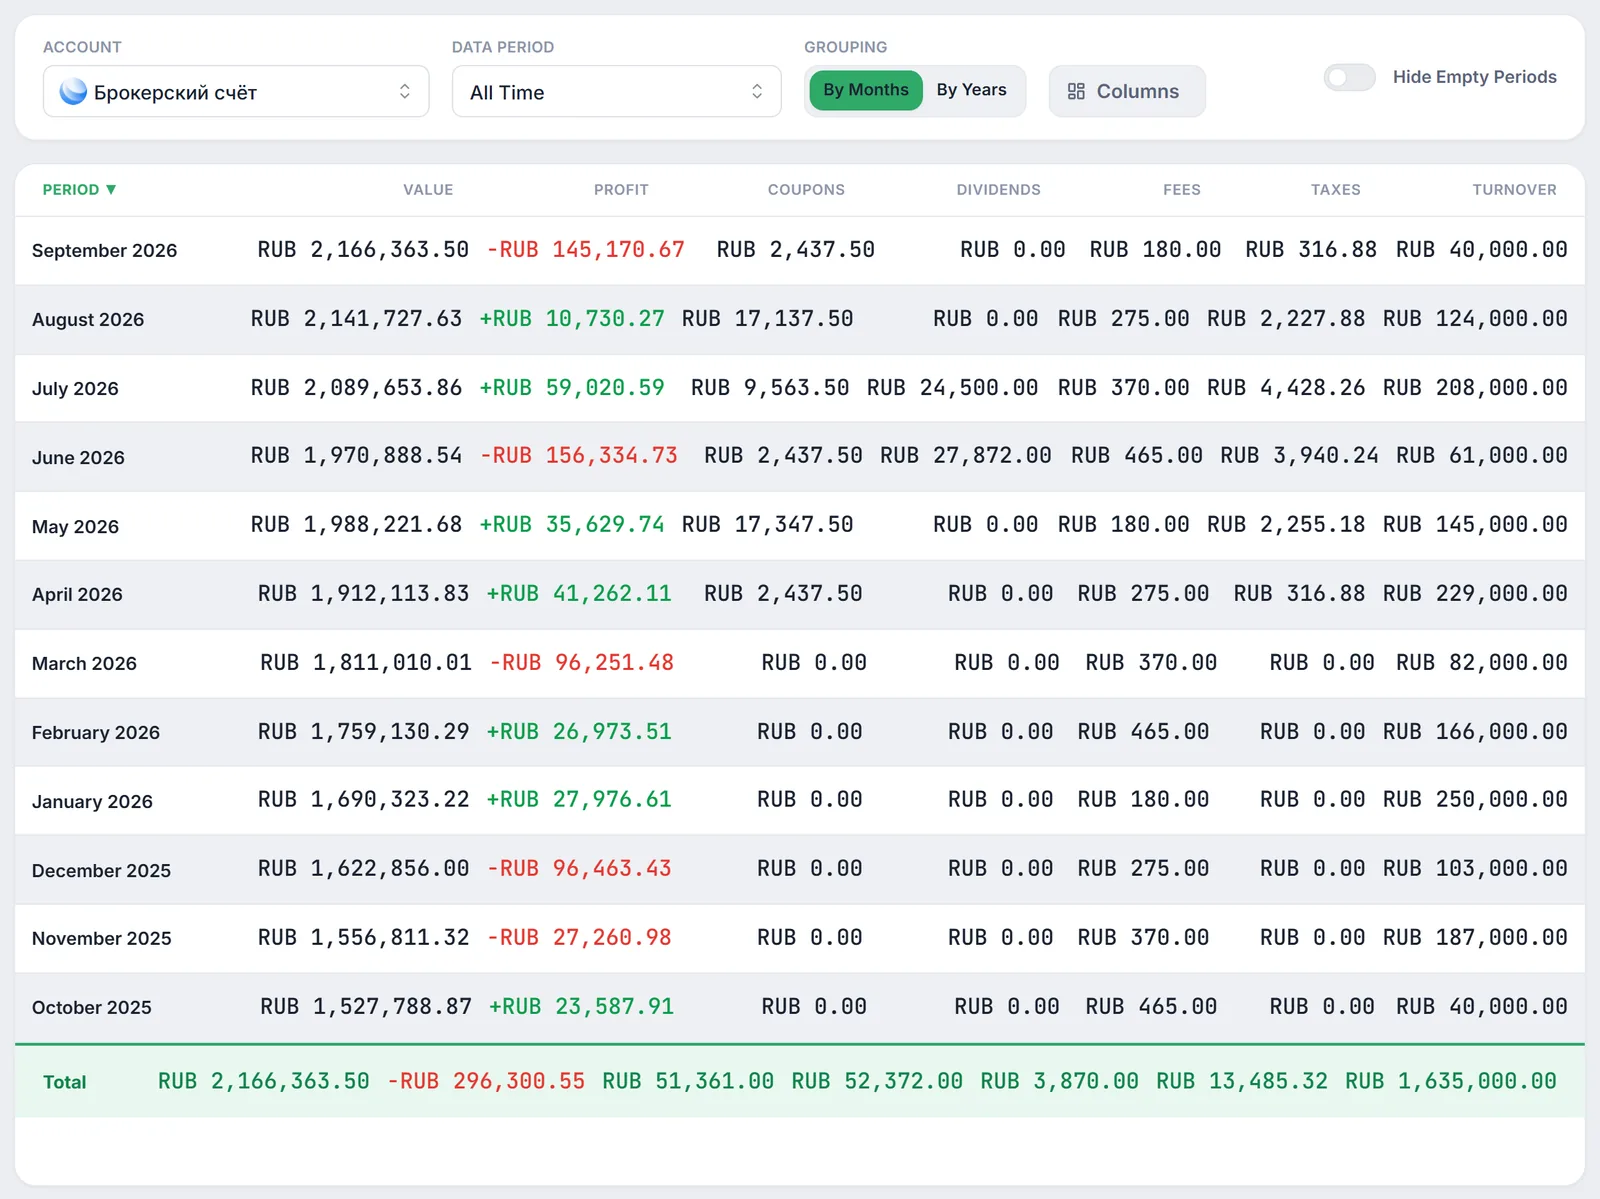Click the Period sort arrow
This screenshot has height=1199, width=1600.
[x=111, y=189]
